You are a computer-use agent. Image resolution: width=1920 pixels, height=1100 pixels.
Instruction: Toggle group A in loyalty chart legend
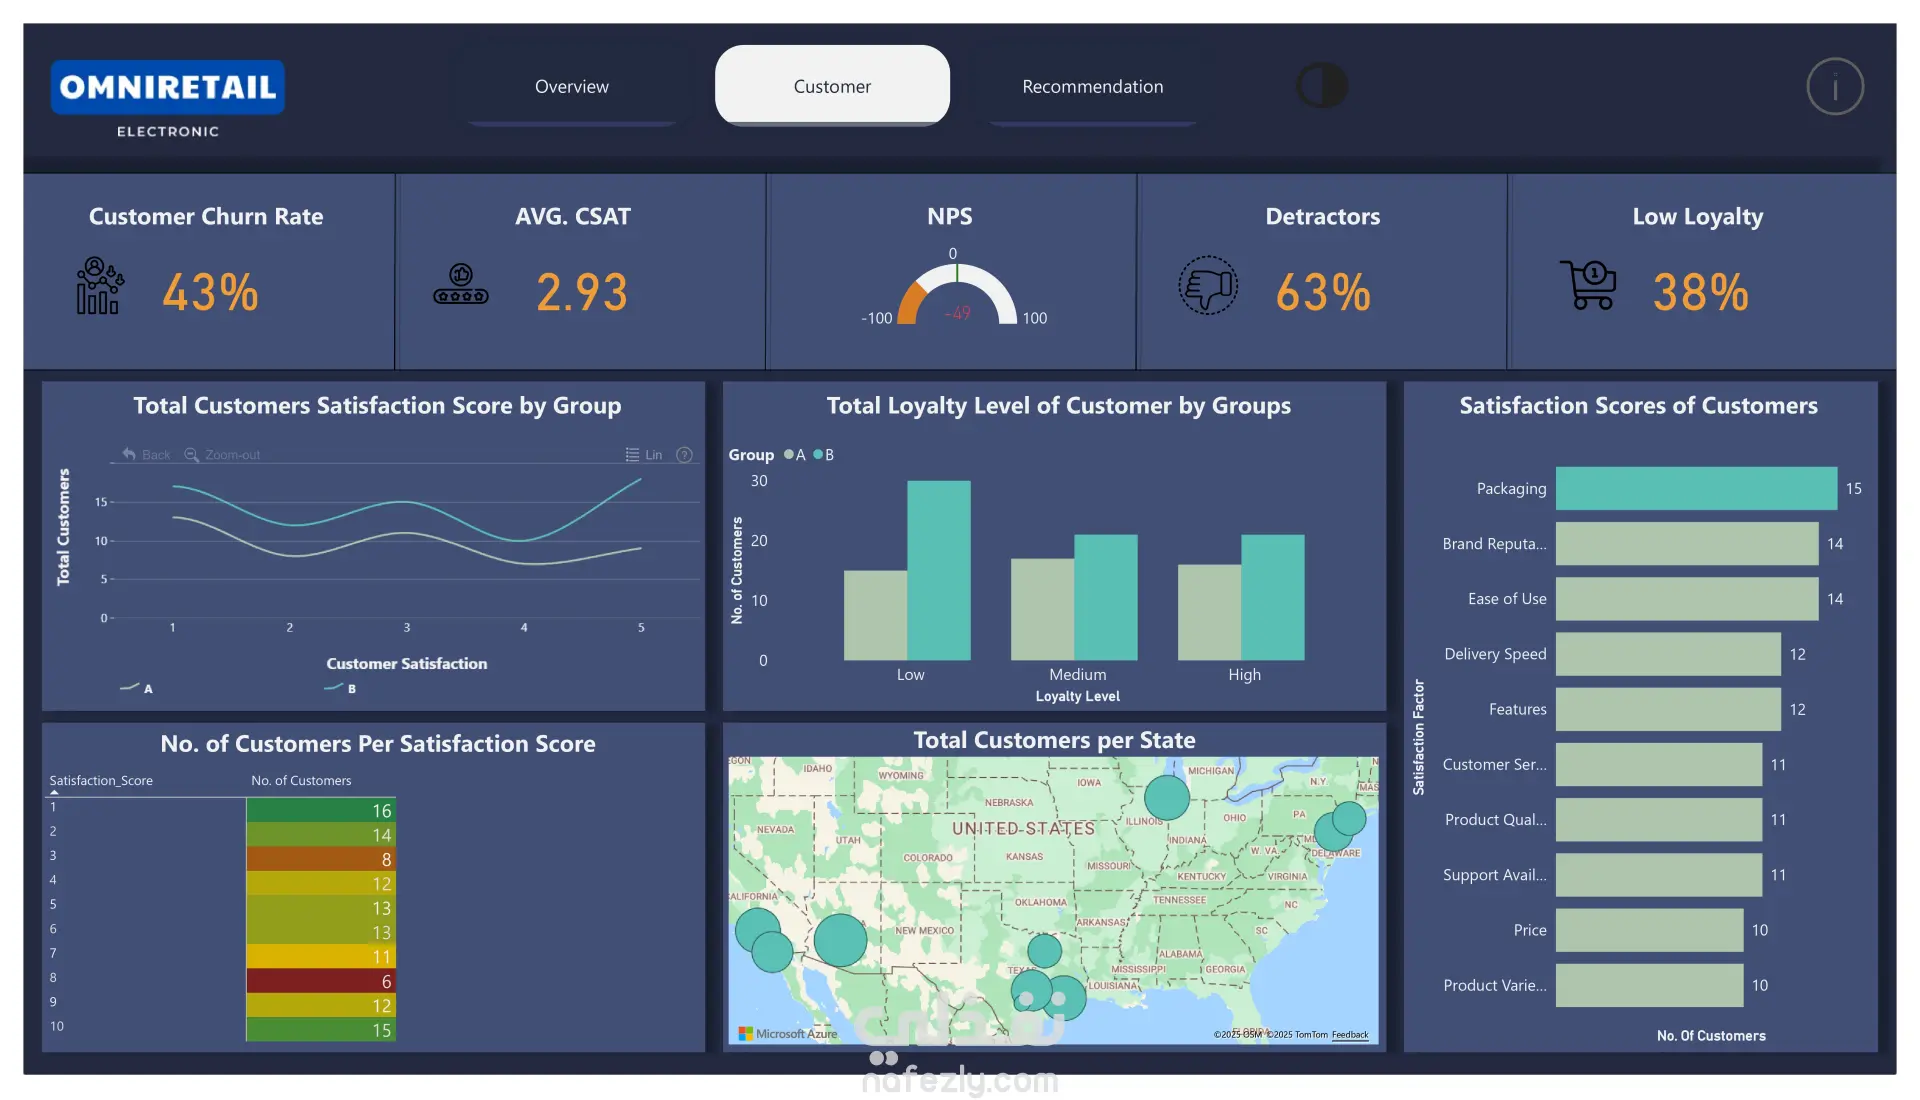click(x=794, y=454)
